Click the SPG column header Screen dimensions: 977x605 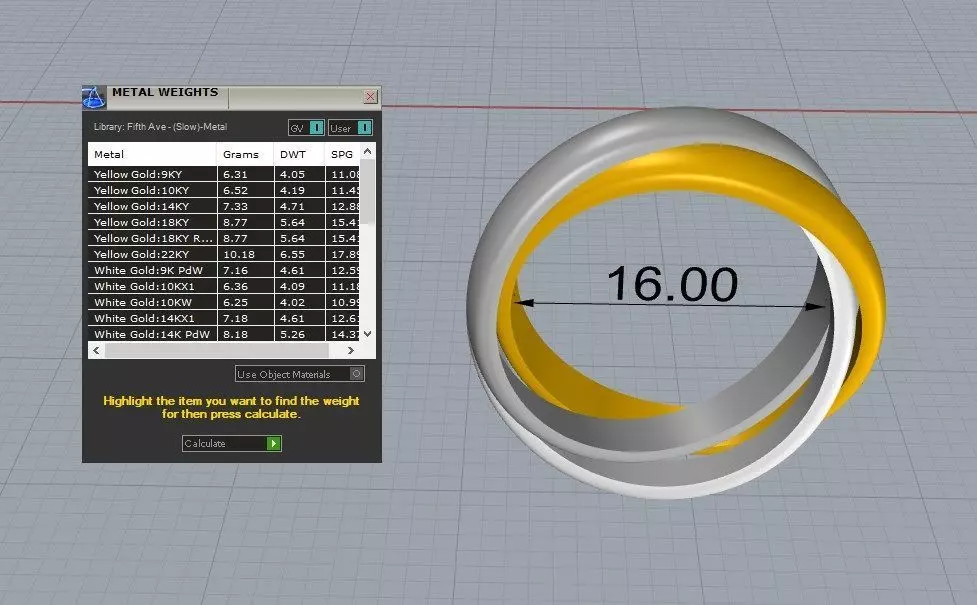click(342, 154)
